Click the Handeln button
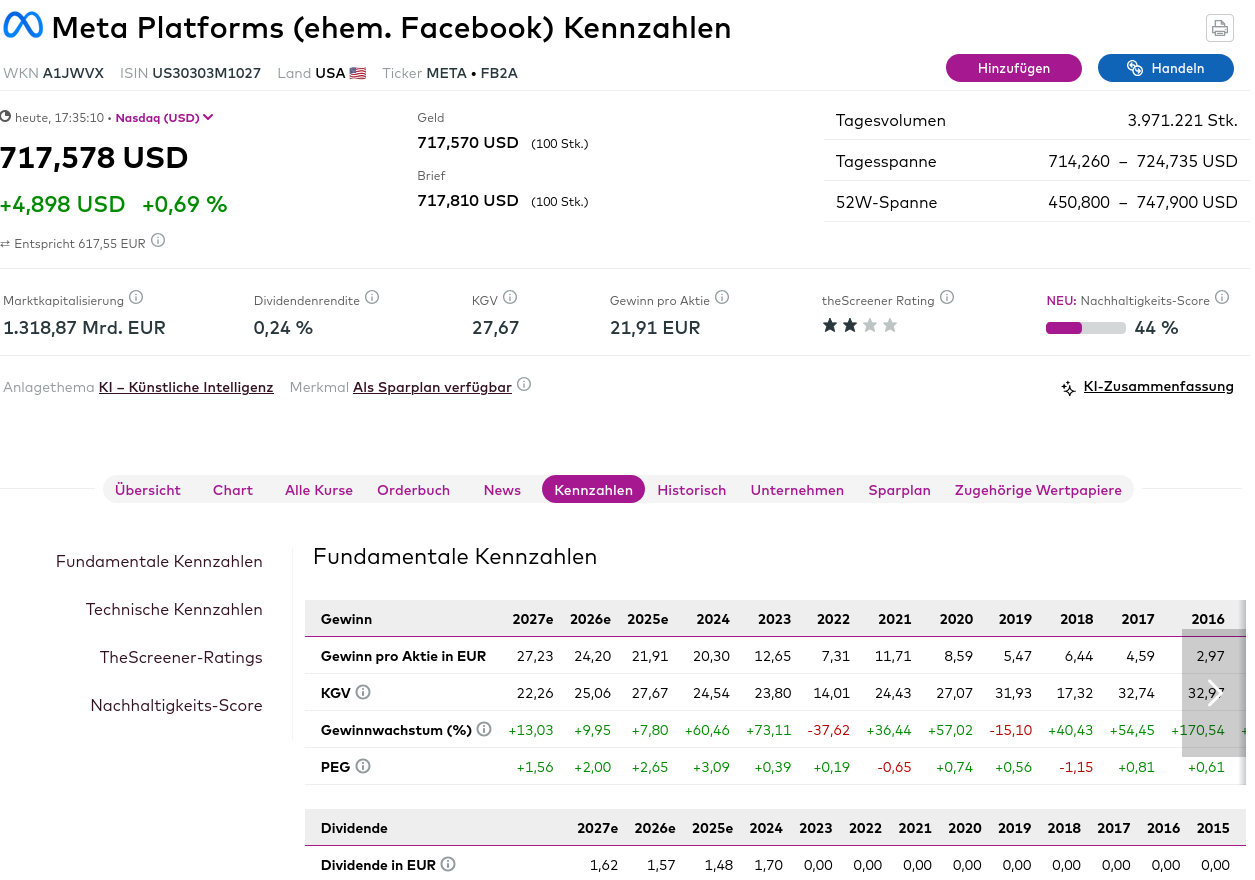The width and height of the screenshot is (1255, 880). [x=1165, y=68]
